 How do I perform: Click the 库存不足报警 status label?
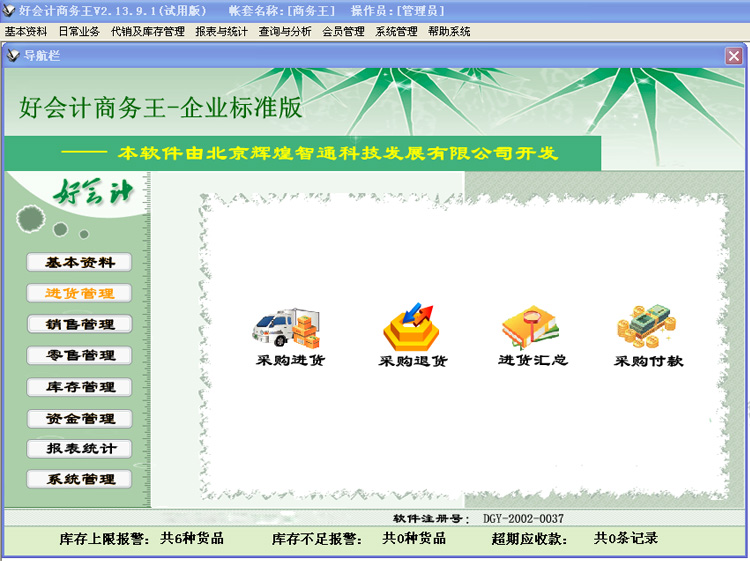317,539
